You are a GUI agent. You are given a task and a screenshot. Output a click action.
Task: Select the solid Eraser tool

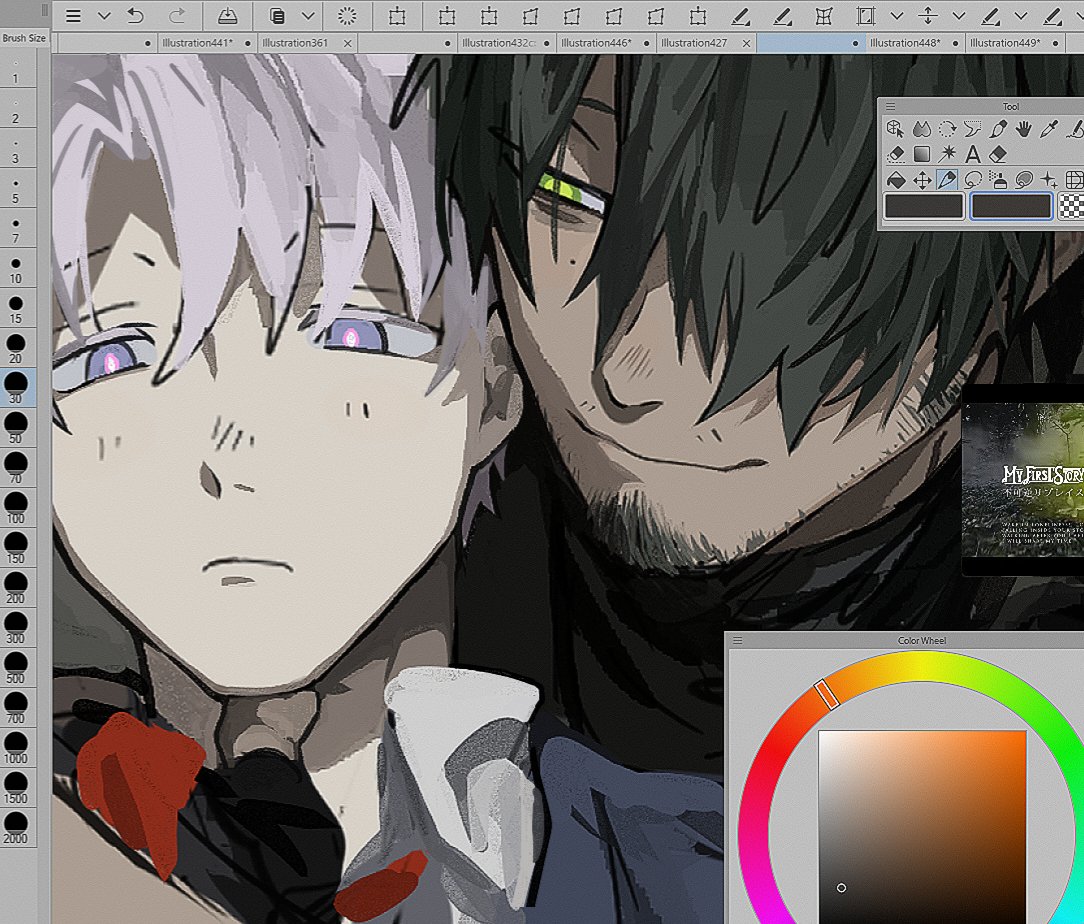(998, 154)
